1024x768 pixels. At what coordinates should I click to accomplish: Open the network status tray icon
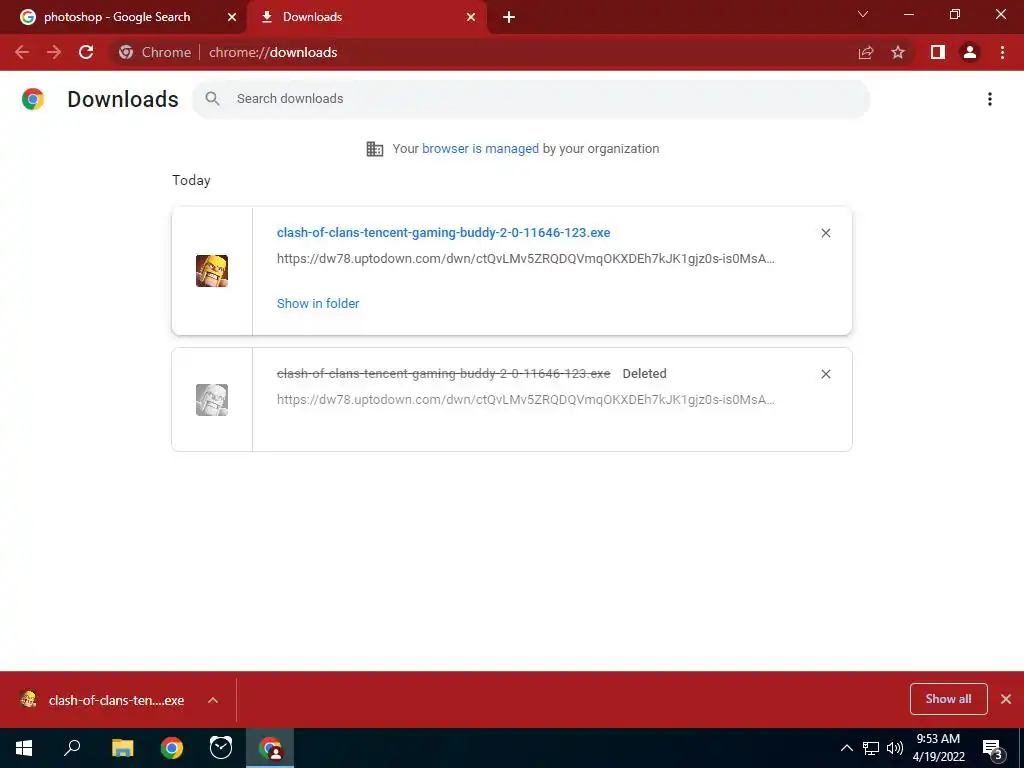(871, 748)
